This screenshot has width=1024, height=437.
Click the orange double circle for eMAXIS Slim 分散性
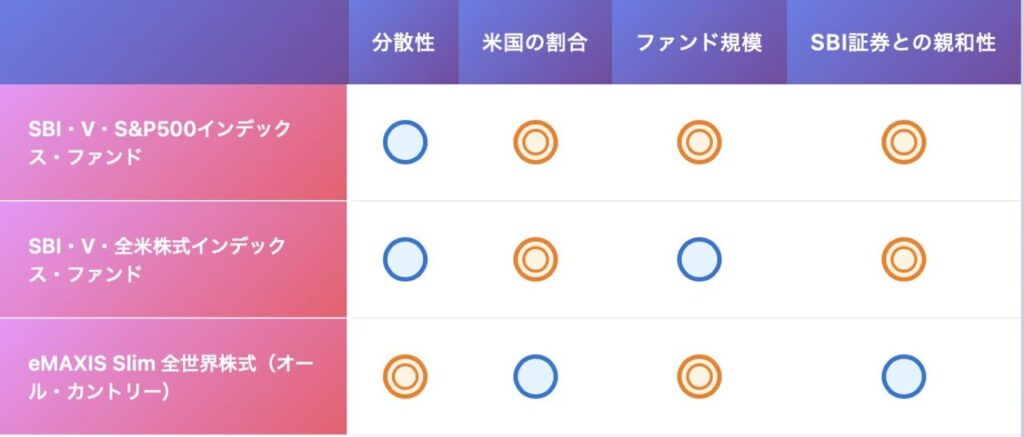405,377
